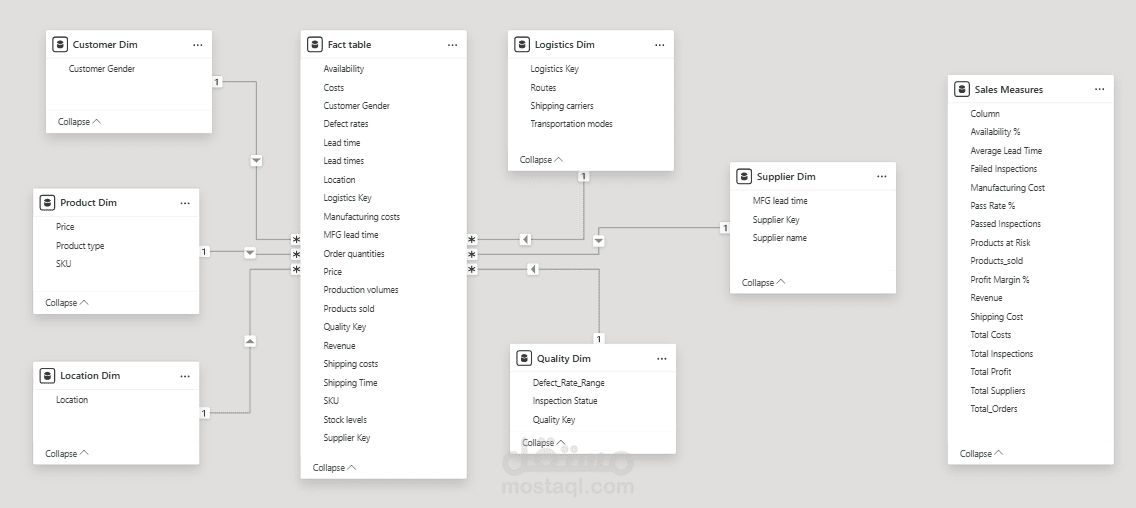Collapse the Customer Dim table
This screenshot has height=508, width=1136.
[x=80, y=122]
